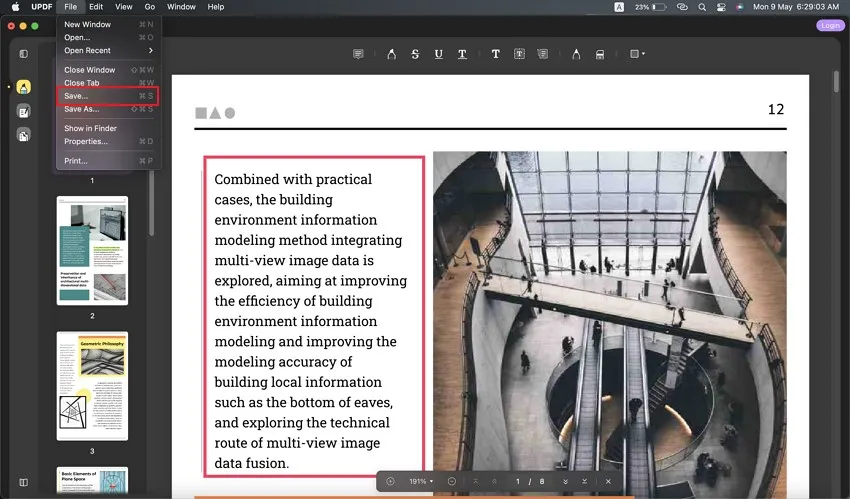Open the 191% zoom level dropdown
Image resolution: width=850 pixels, height=499 pixels.
(421, 481)
